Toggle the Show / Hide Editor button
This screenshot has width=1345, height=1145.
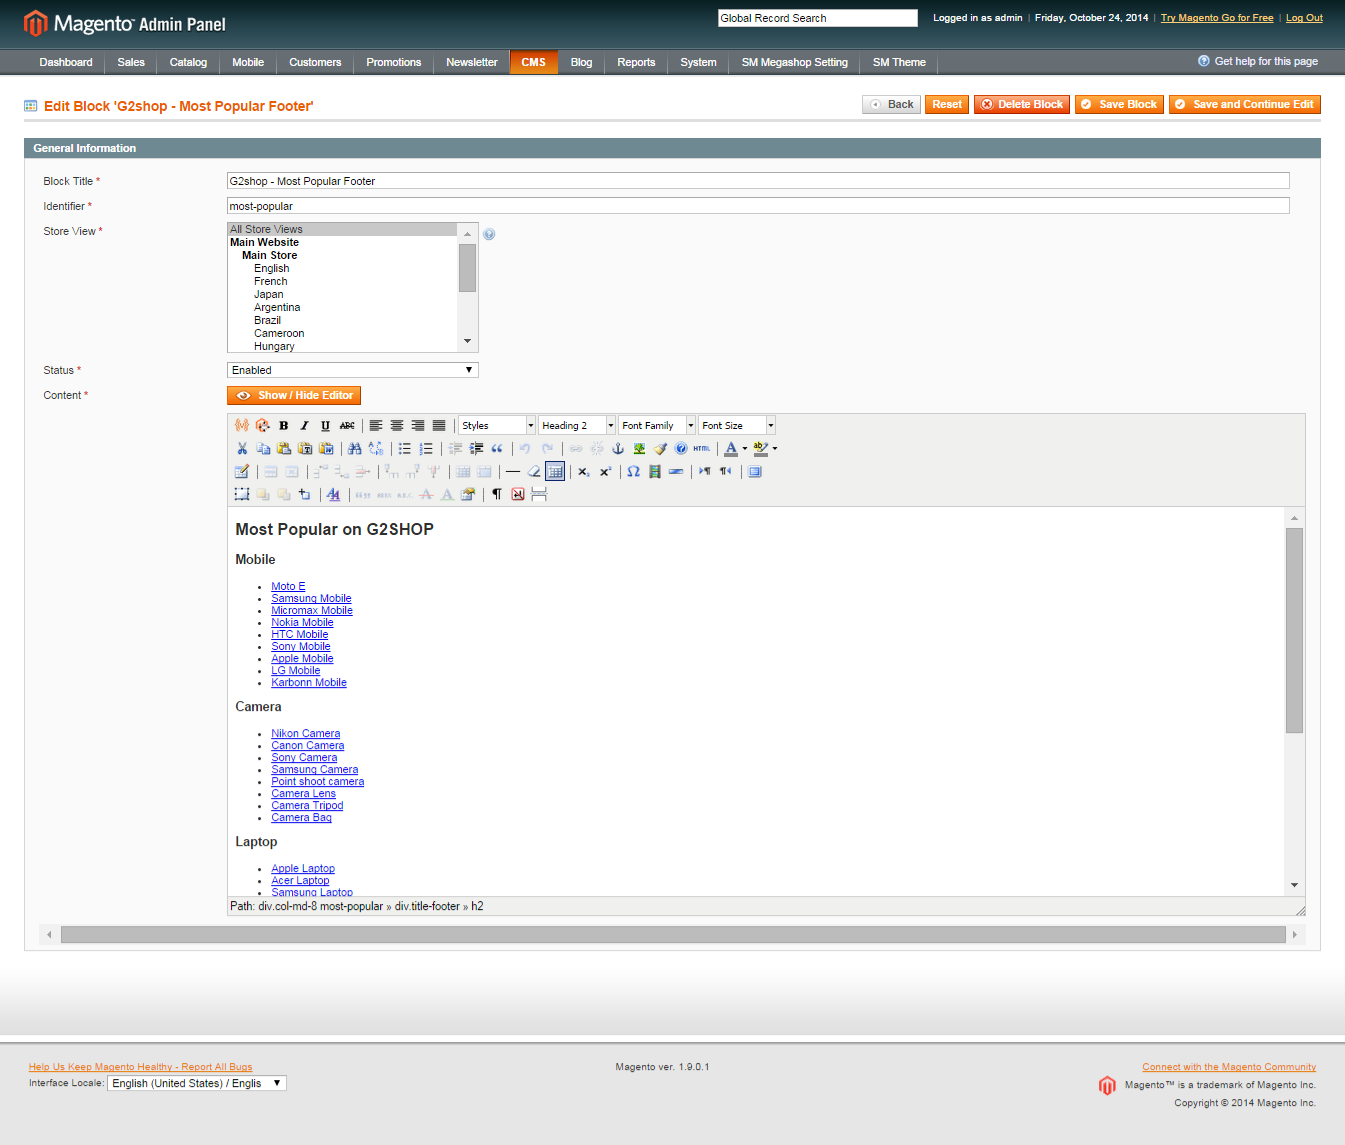tap(294, 395)
